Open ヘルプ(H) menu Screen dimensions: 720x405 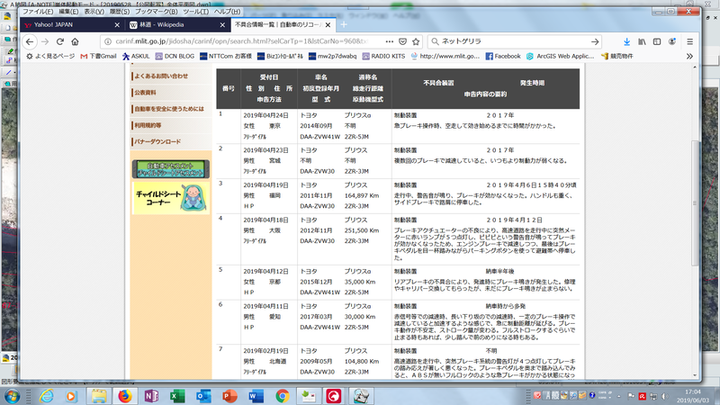(x=227, y=11)
